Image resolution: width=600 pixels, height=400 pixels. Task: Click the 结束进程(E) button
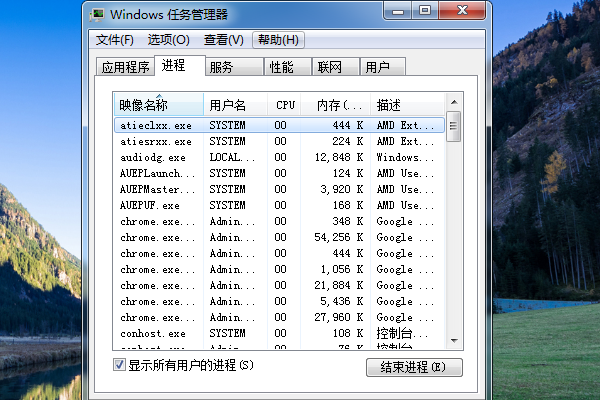[414, 367]
